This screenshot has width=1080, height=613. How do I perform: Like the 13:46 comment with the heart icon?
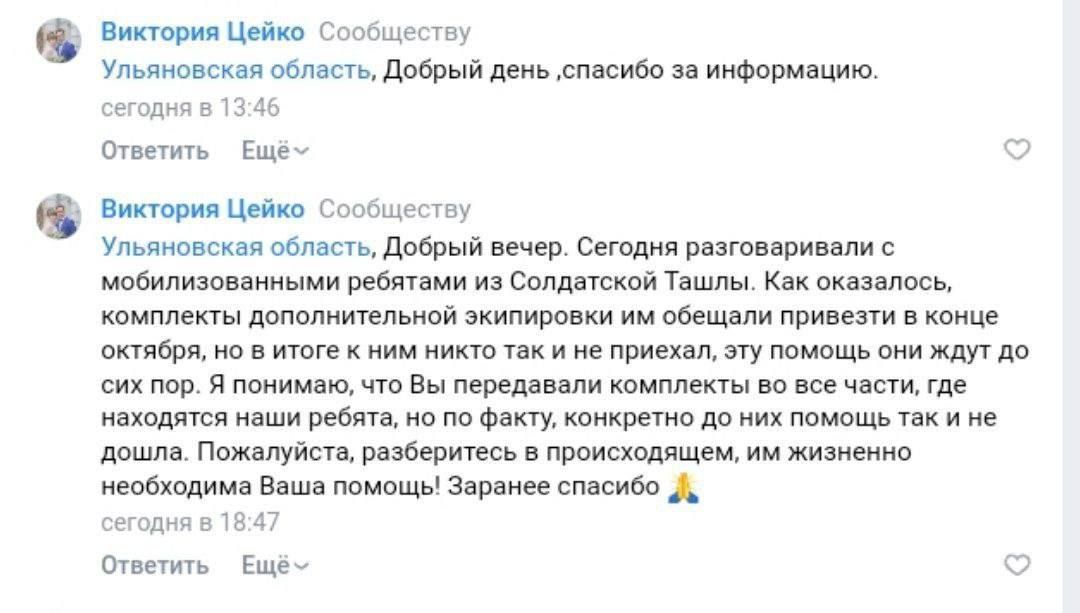coord(1016,150)
